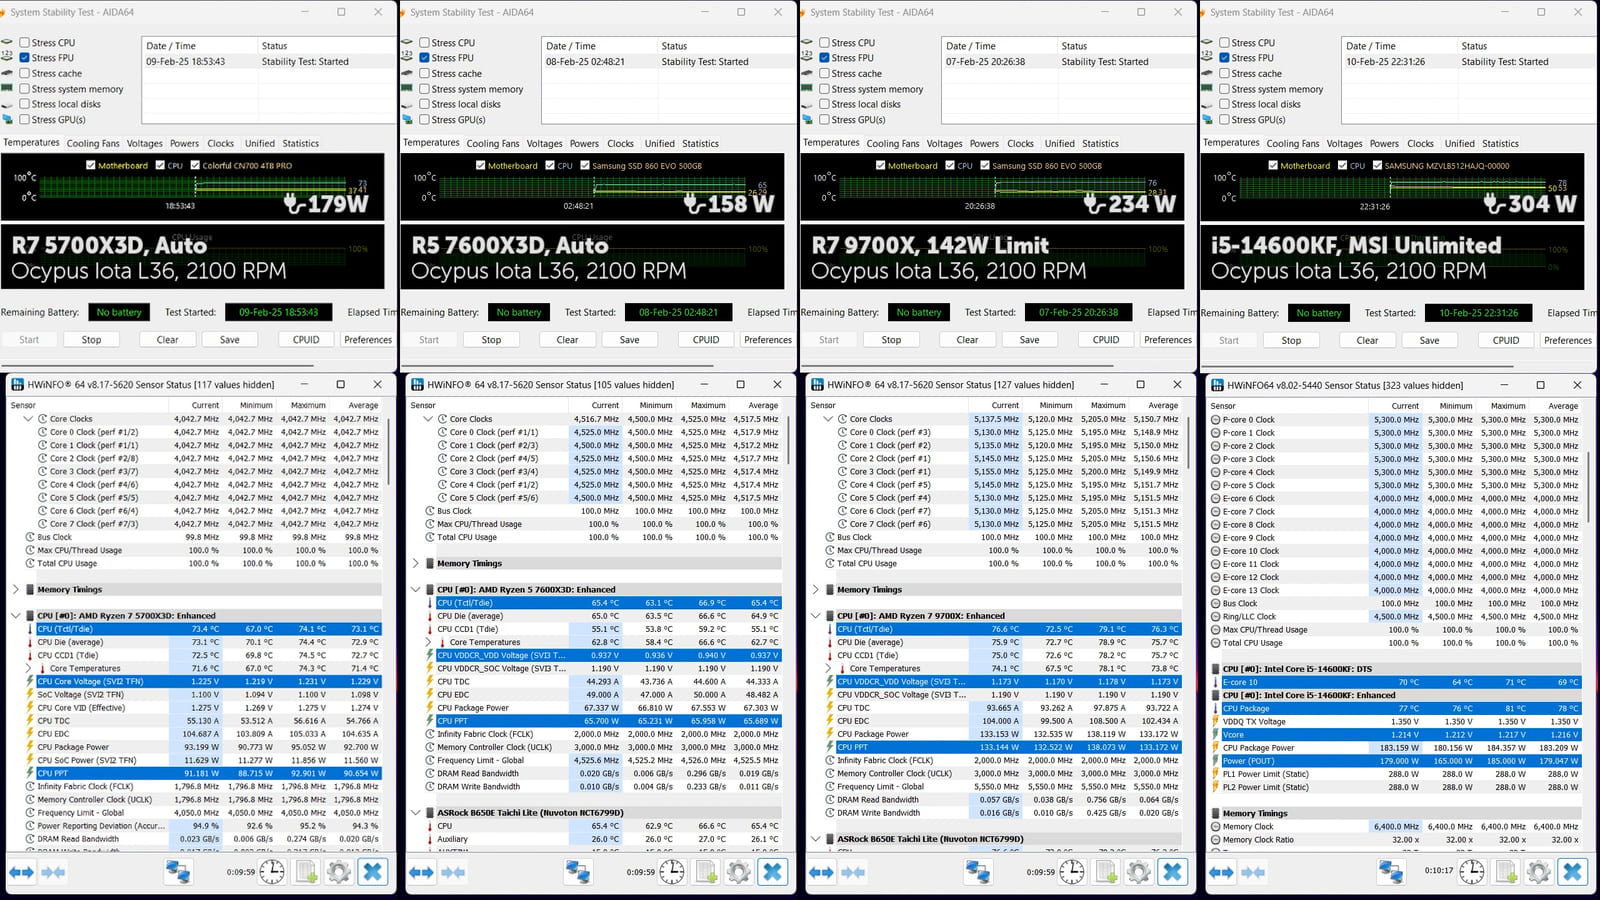Viewport: 1600px width, 900px height.
Task: Click Clear in the 7600X3D AIDA64 window
Action: [x=567, y=340]
